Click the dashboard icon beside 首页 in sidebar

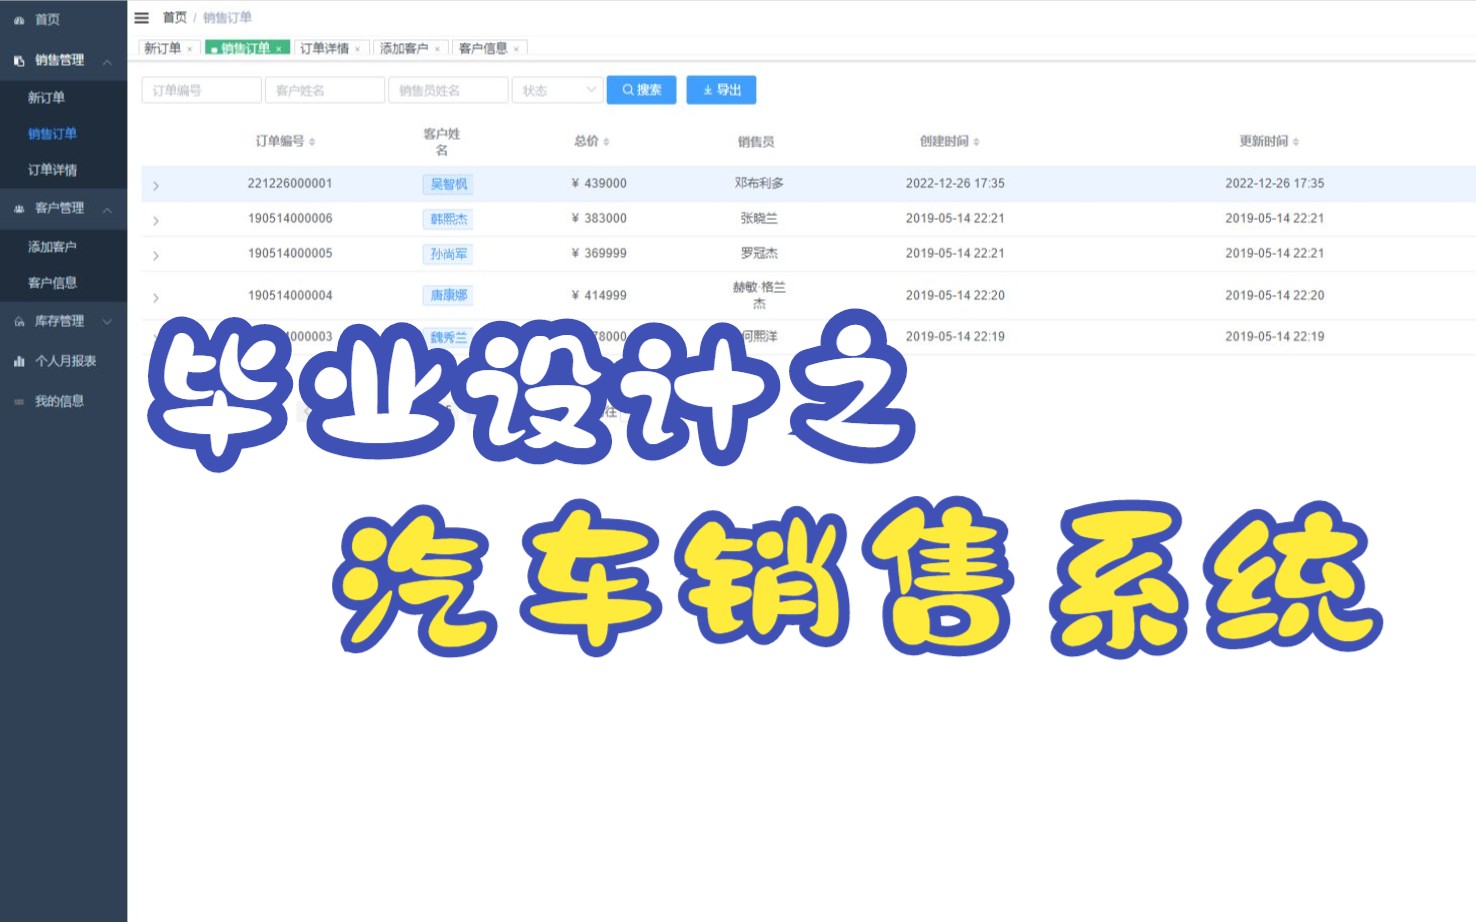pos(19,20)
